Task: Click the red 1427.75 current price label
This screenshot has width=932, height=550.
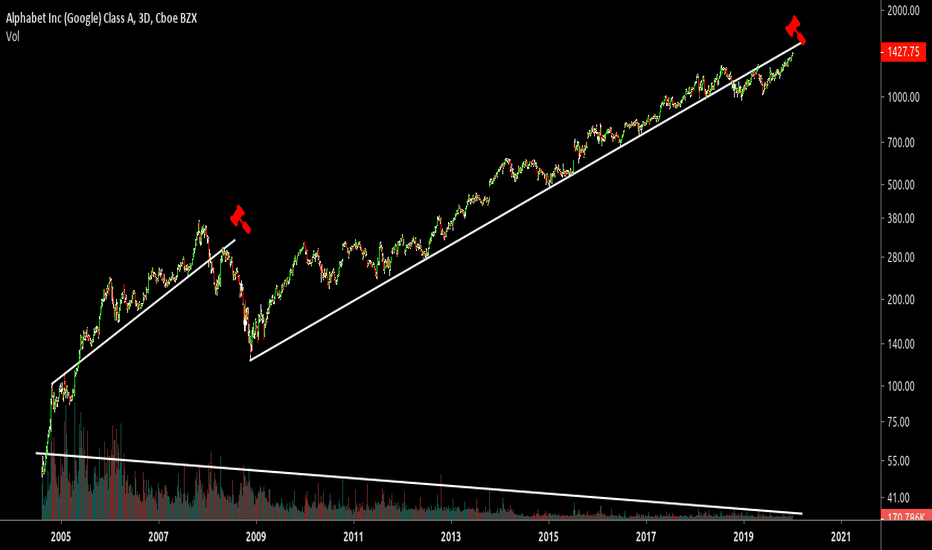Action: (903, 52)
